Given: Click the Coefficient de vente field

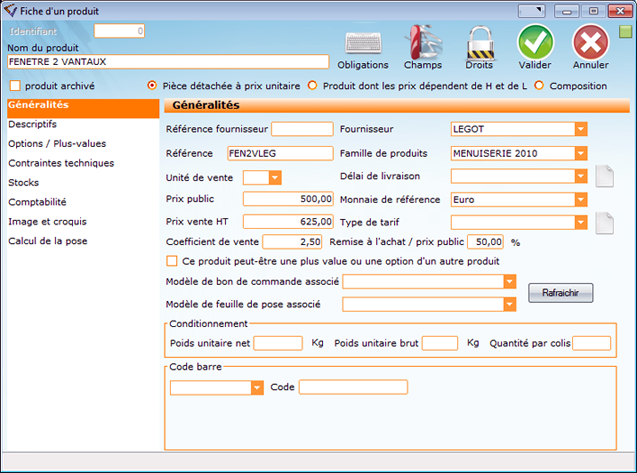Looking at the screenshot, I should 292,242.
